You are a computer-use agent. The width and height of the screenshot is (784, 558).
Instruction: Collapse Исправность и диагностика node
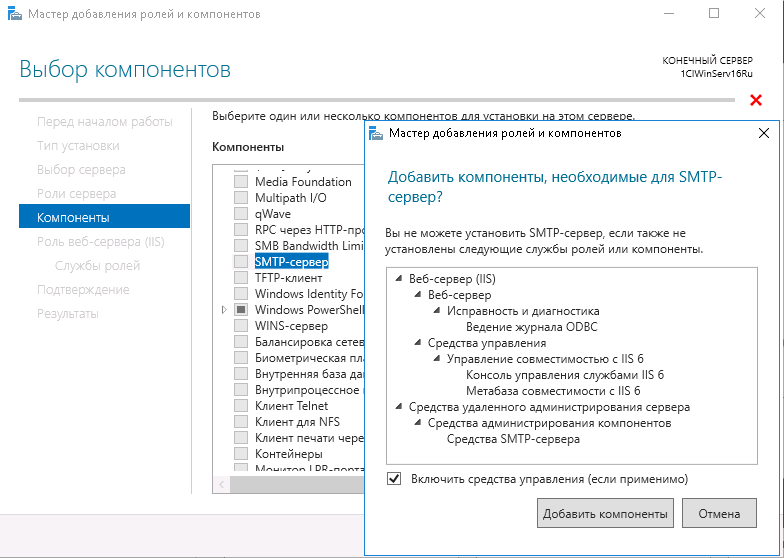pyautogui.click(x=436, y=310)
